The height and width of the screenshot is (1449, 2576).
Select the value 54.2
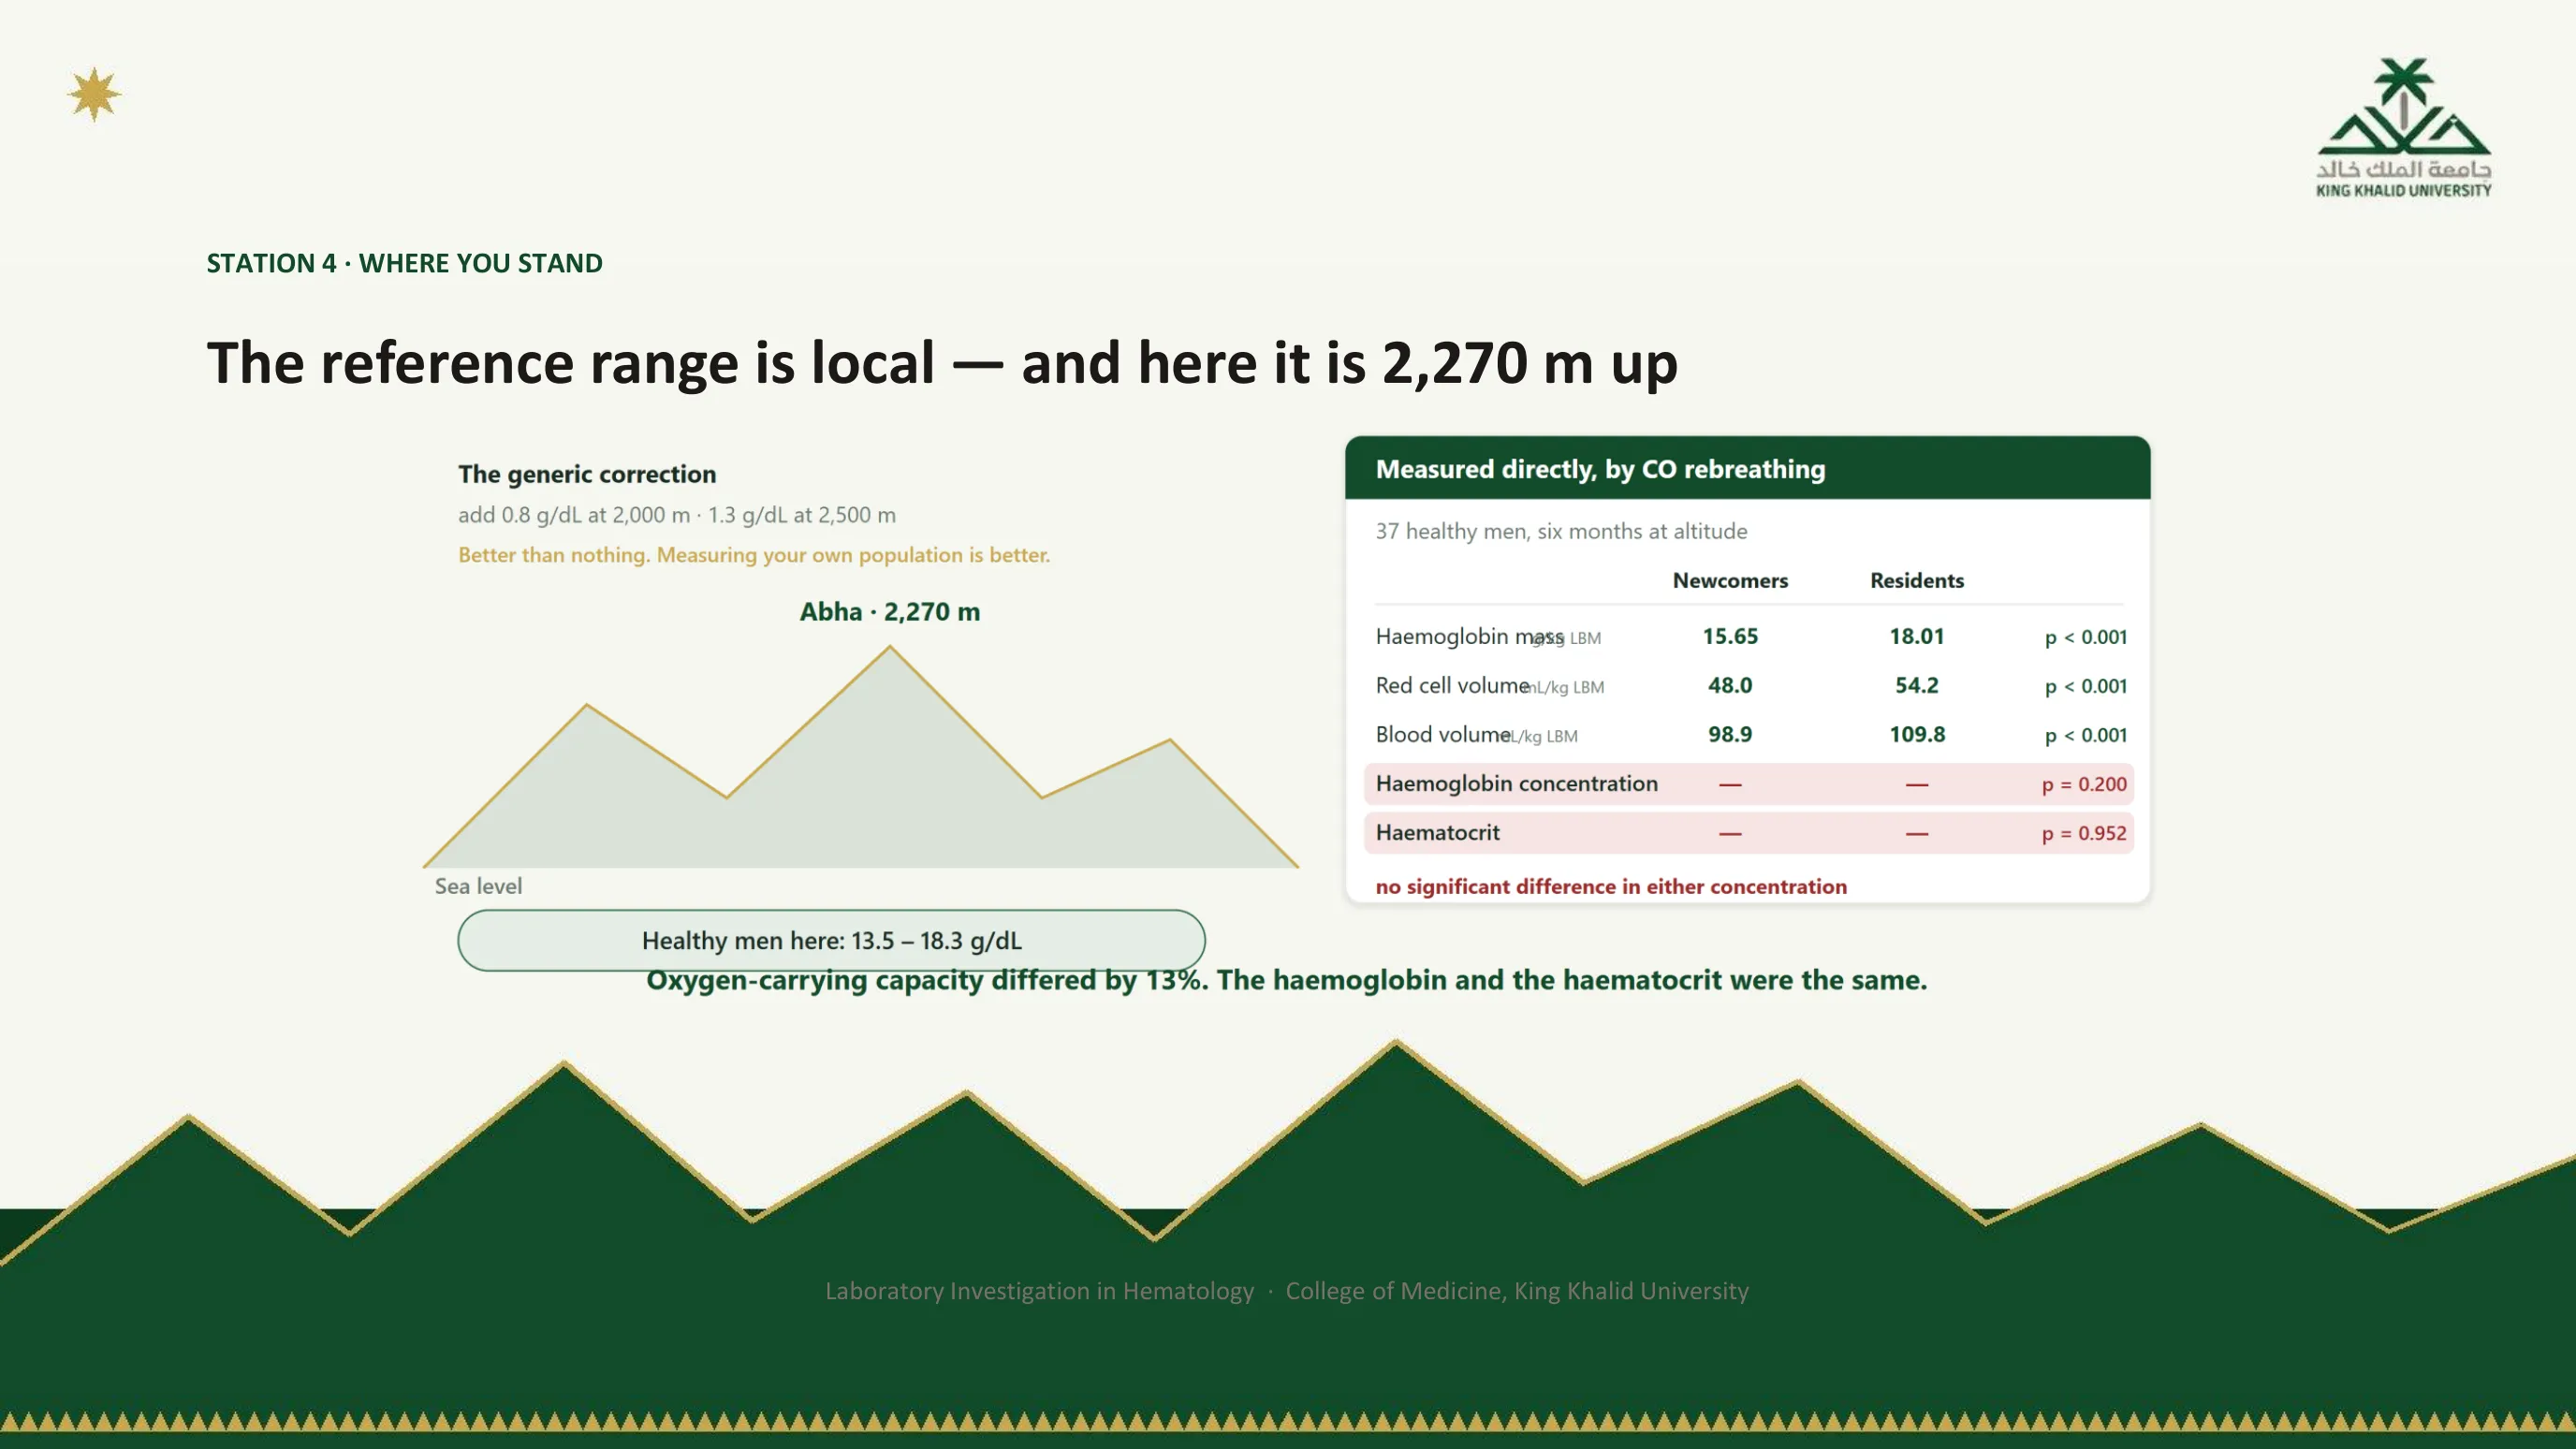pyautogui.click(x=1916, y=685)
